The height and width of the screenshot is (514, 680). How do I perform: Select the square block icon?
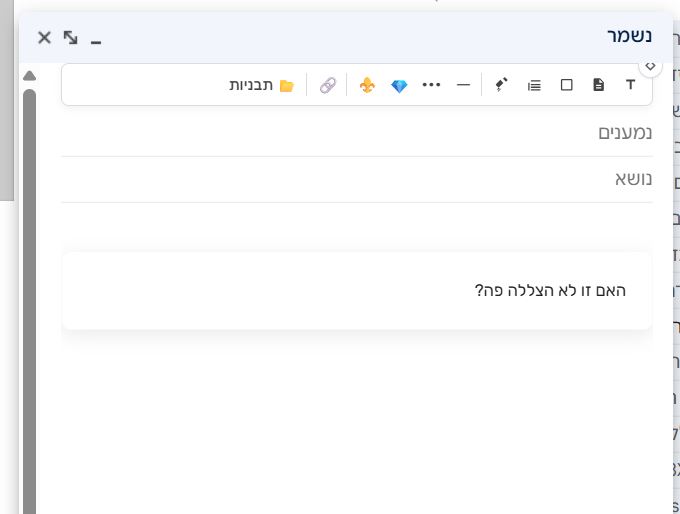point(566,85)
